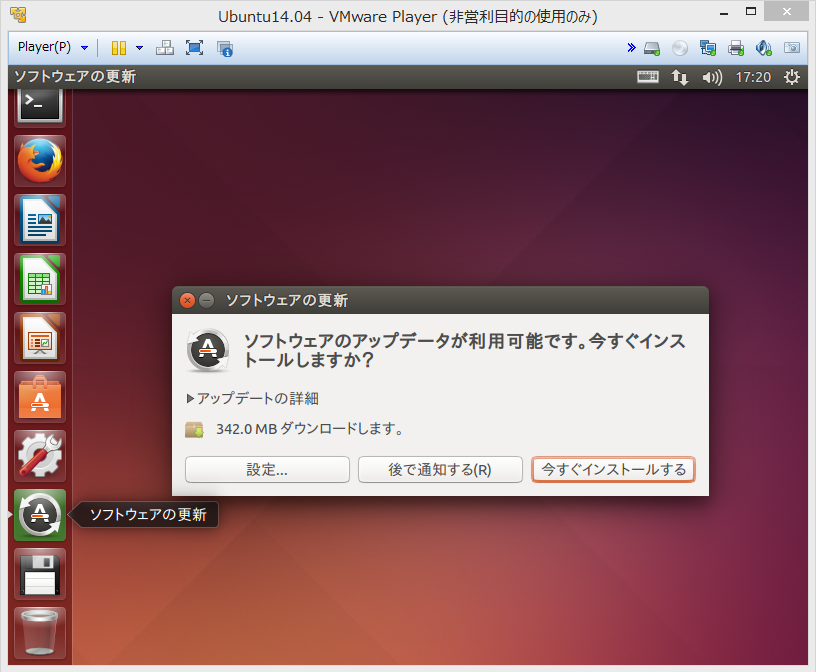Viewport: 816px width, 672px height.
Task: Open the Ubuntu session gear menu
Action: (x=792, y=77)
